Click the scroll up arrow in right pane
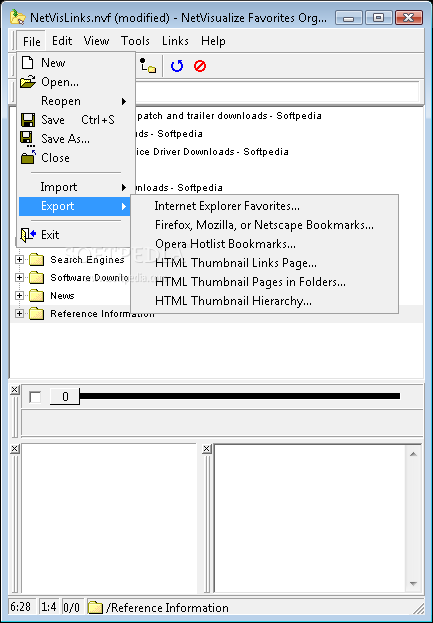The image size is (433, 623). click(x=413, y=454)
